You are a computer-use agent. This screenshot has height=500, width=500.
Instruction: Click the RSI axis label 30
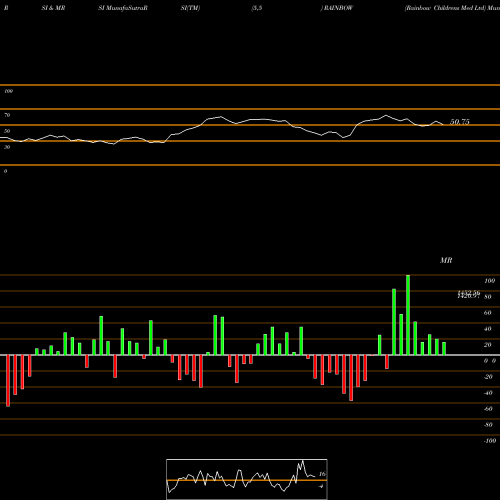coord(7,147)
